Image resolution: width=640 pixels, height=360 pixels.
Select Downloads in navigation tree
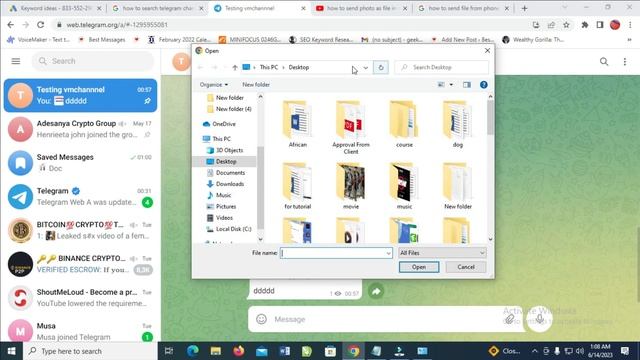click(225, 184)
